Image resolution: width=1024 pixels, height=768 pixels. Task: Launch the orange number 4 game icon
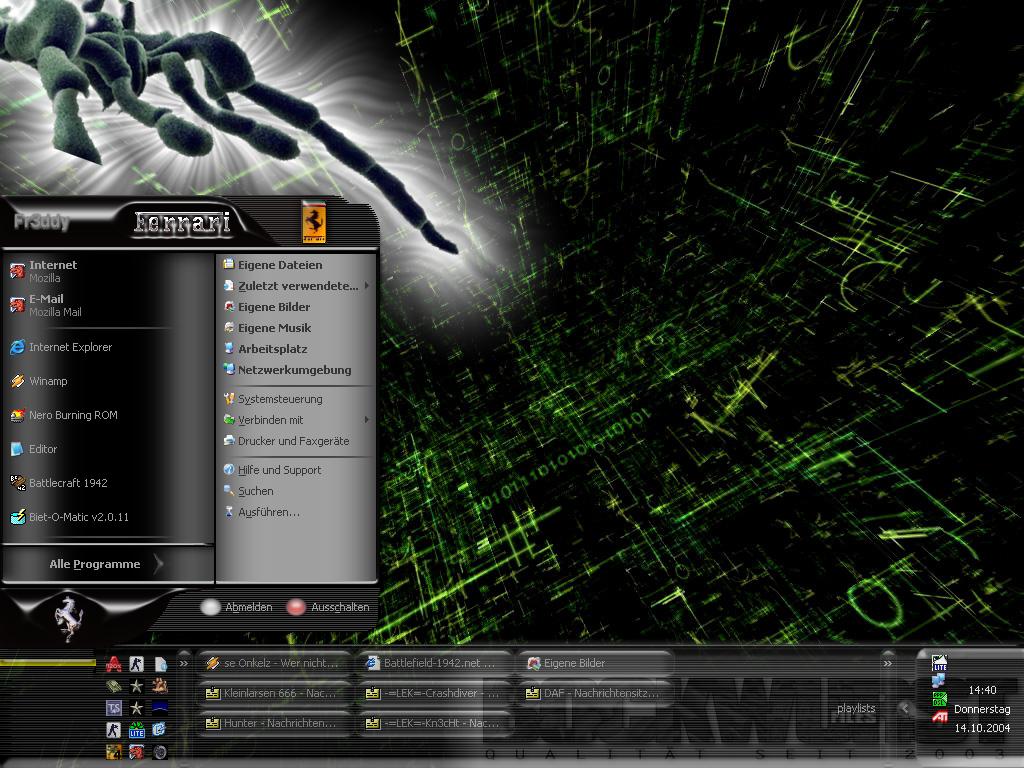pos(114,752)
